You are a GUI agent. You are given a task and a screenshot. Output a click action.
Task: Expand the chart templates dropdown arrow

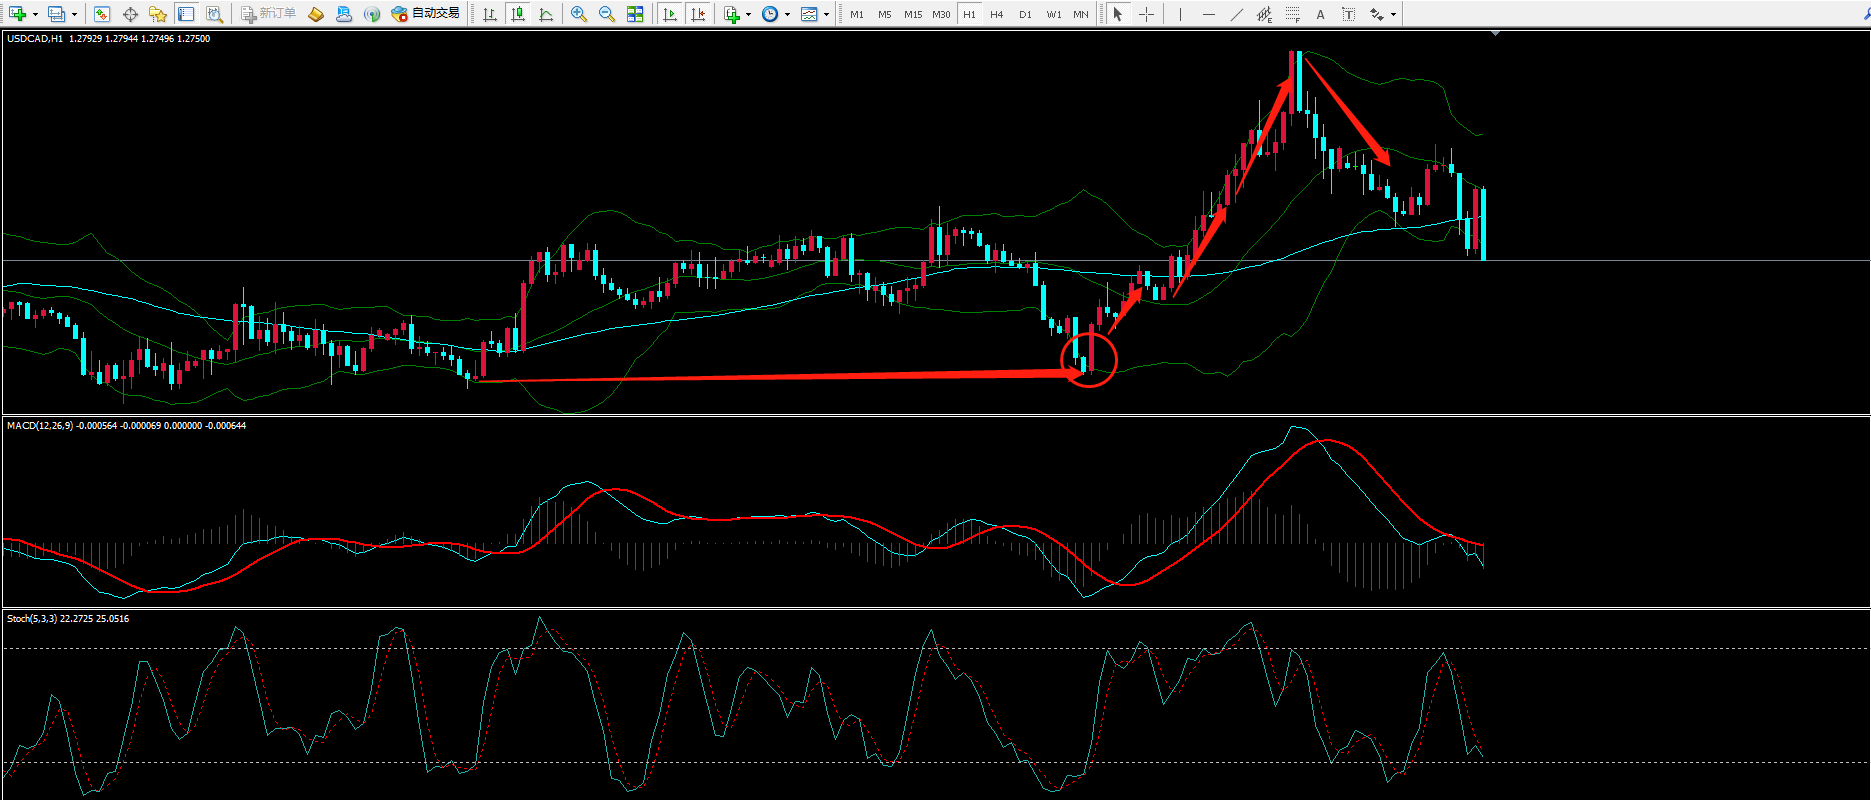point(826,14)
